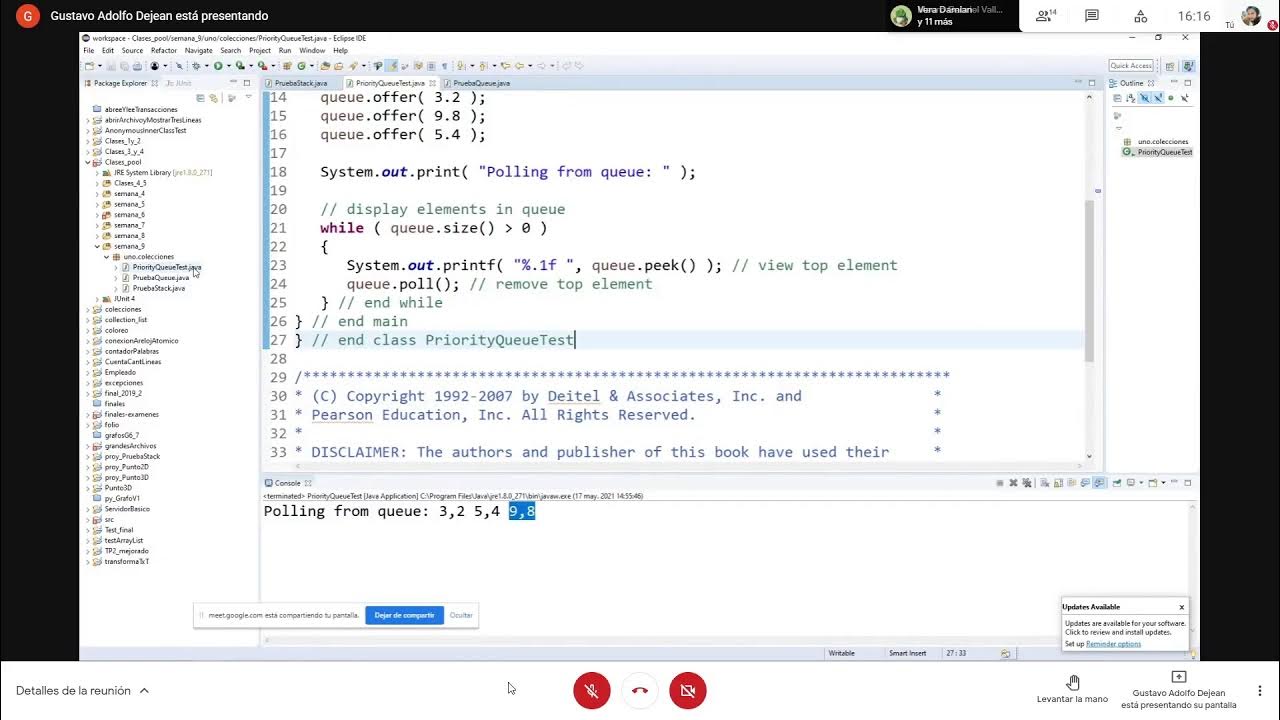Toggle Mark Occurrences highlighter icon
The width and height of the screenshot is (1280, 720).
tap(393, 66)
